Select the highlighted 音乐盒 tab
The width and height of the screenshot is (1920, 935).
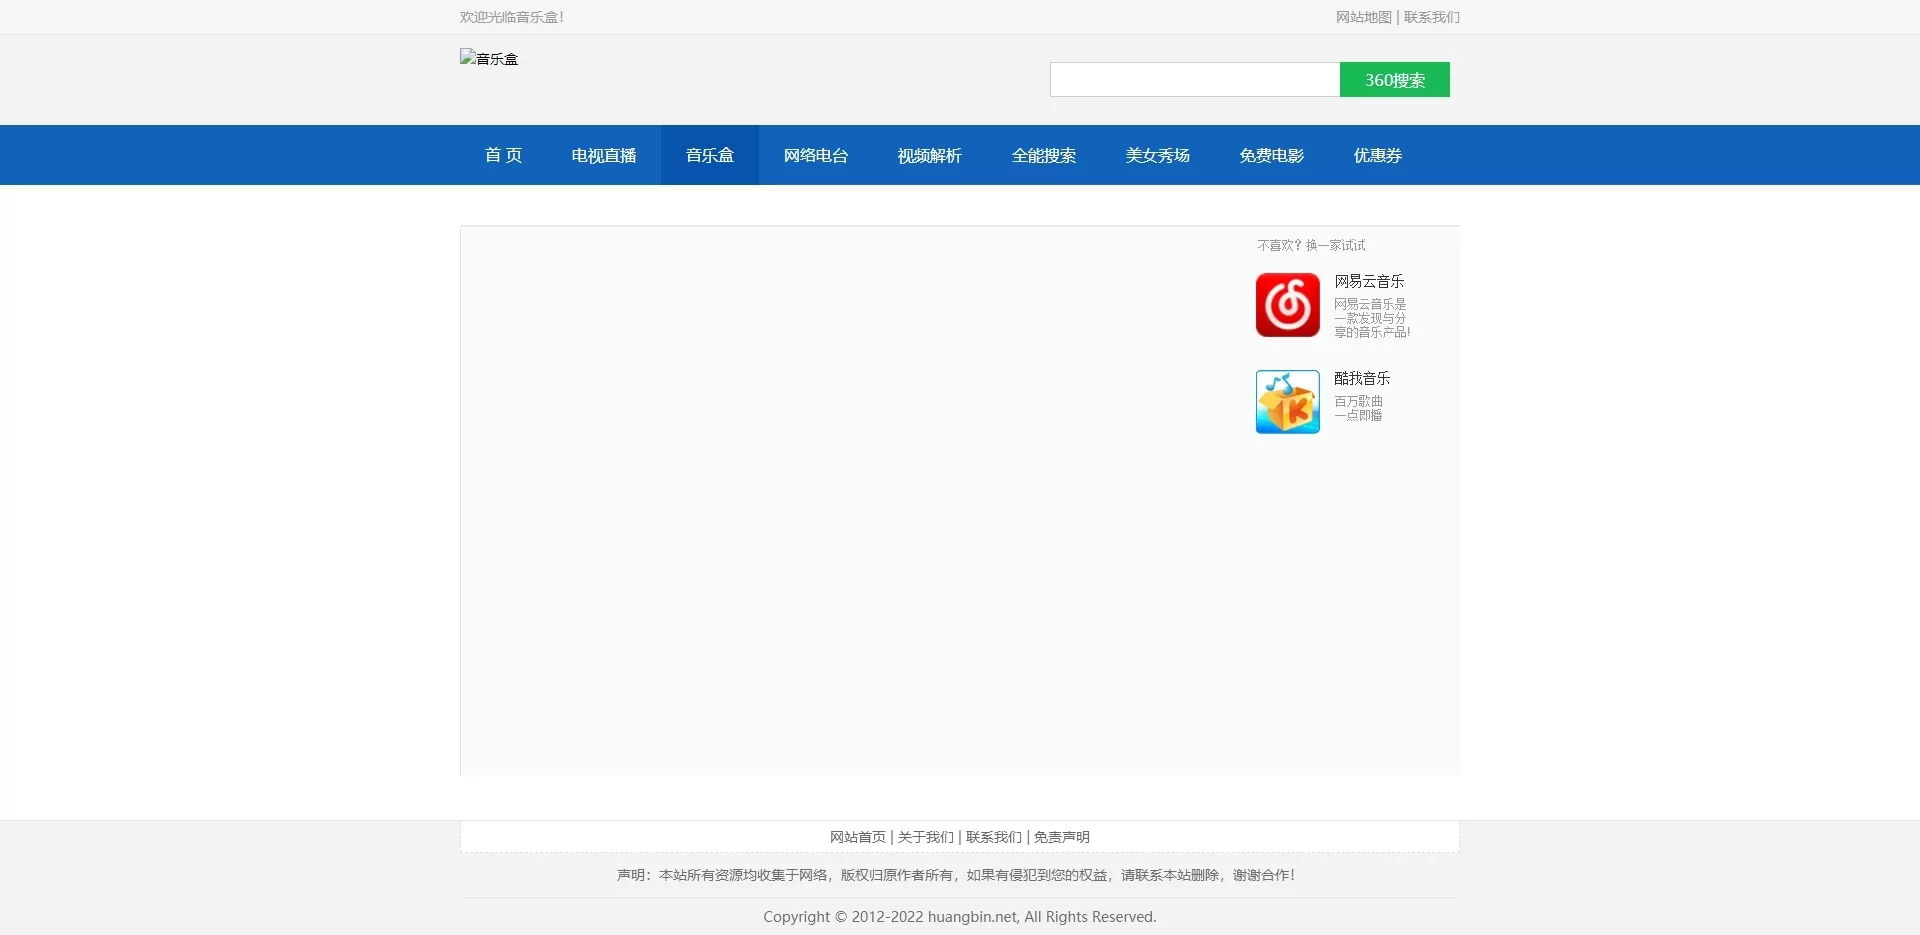709,155
